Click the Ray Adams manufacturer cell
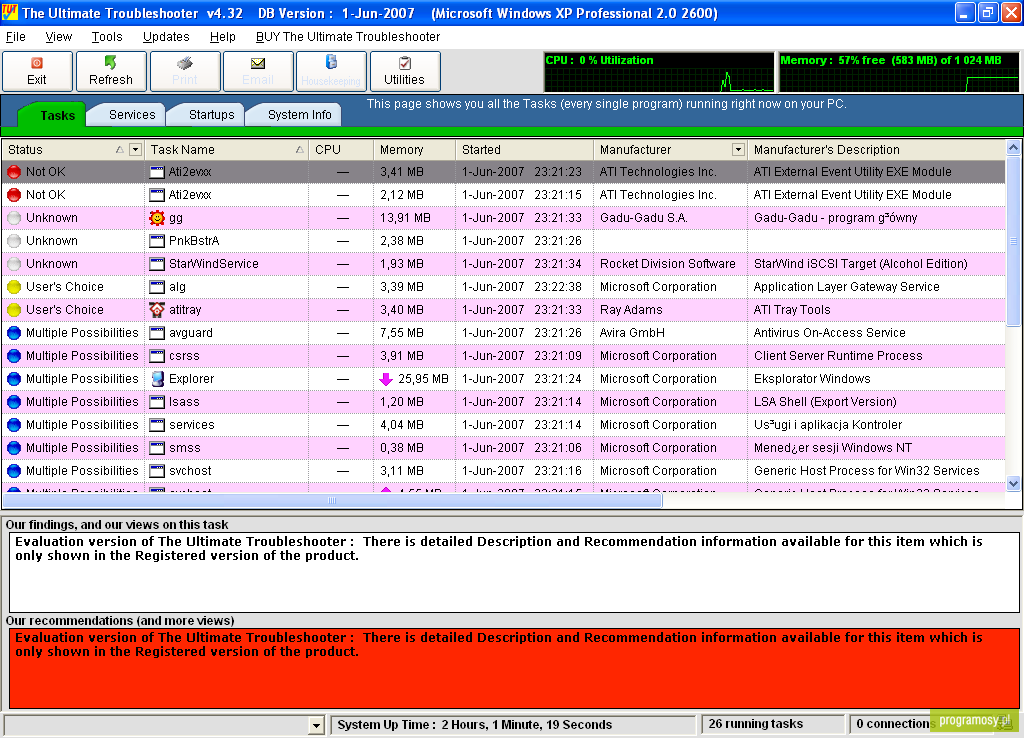 [x=669, y=310]
